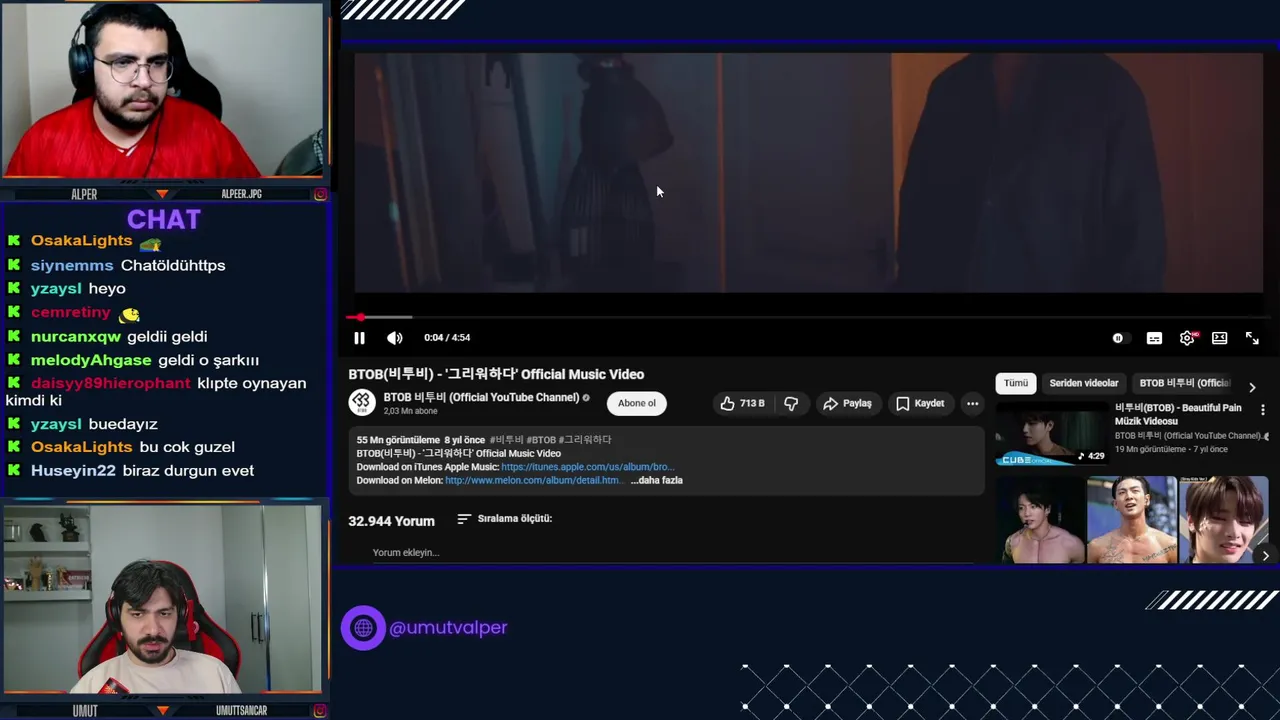Switch to theater mode view
1280x720 pixels.
click(1219, 338)
